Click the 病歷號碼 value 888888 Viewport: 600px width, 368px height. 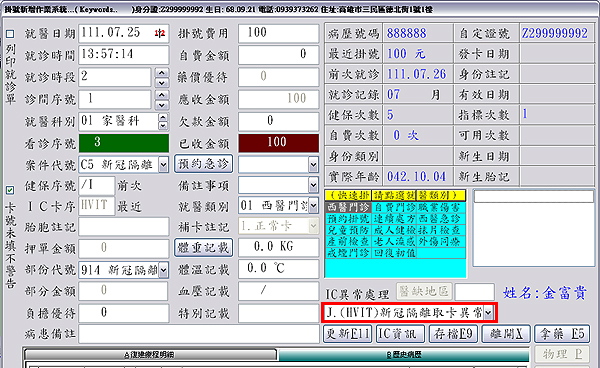click(x=406, y=33)
